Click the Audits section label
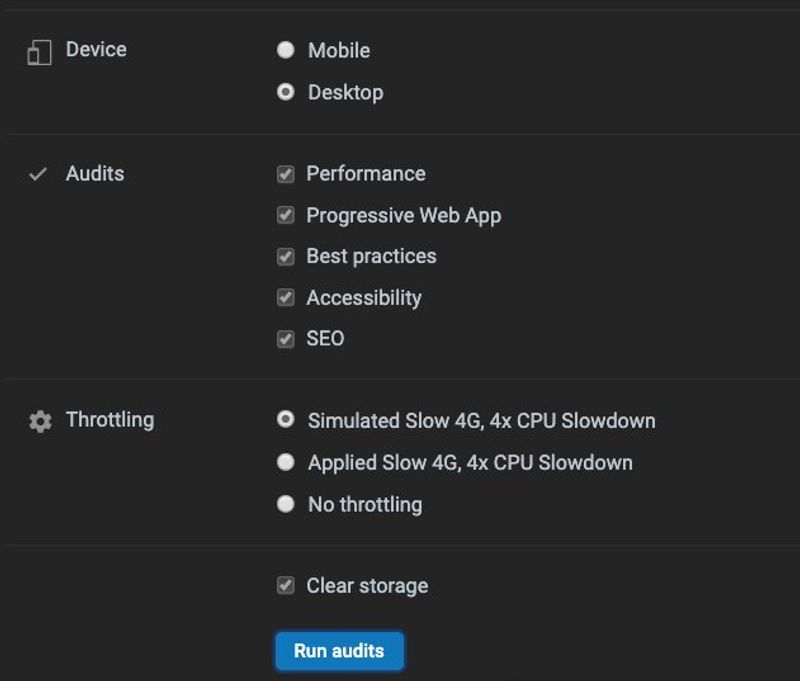This screenshot has width=800, height=681. click(x=95, y=173)
